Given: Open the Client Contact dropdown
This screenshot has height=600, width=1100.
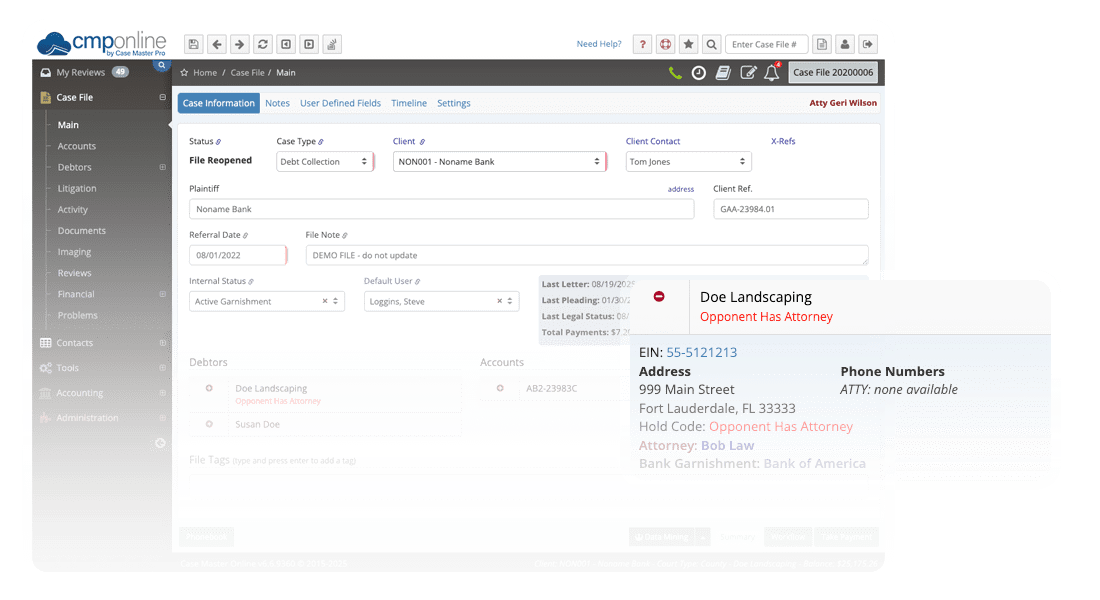Looking at the screenshot, I should click(x=688, y=161).
